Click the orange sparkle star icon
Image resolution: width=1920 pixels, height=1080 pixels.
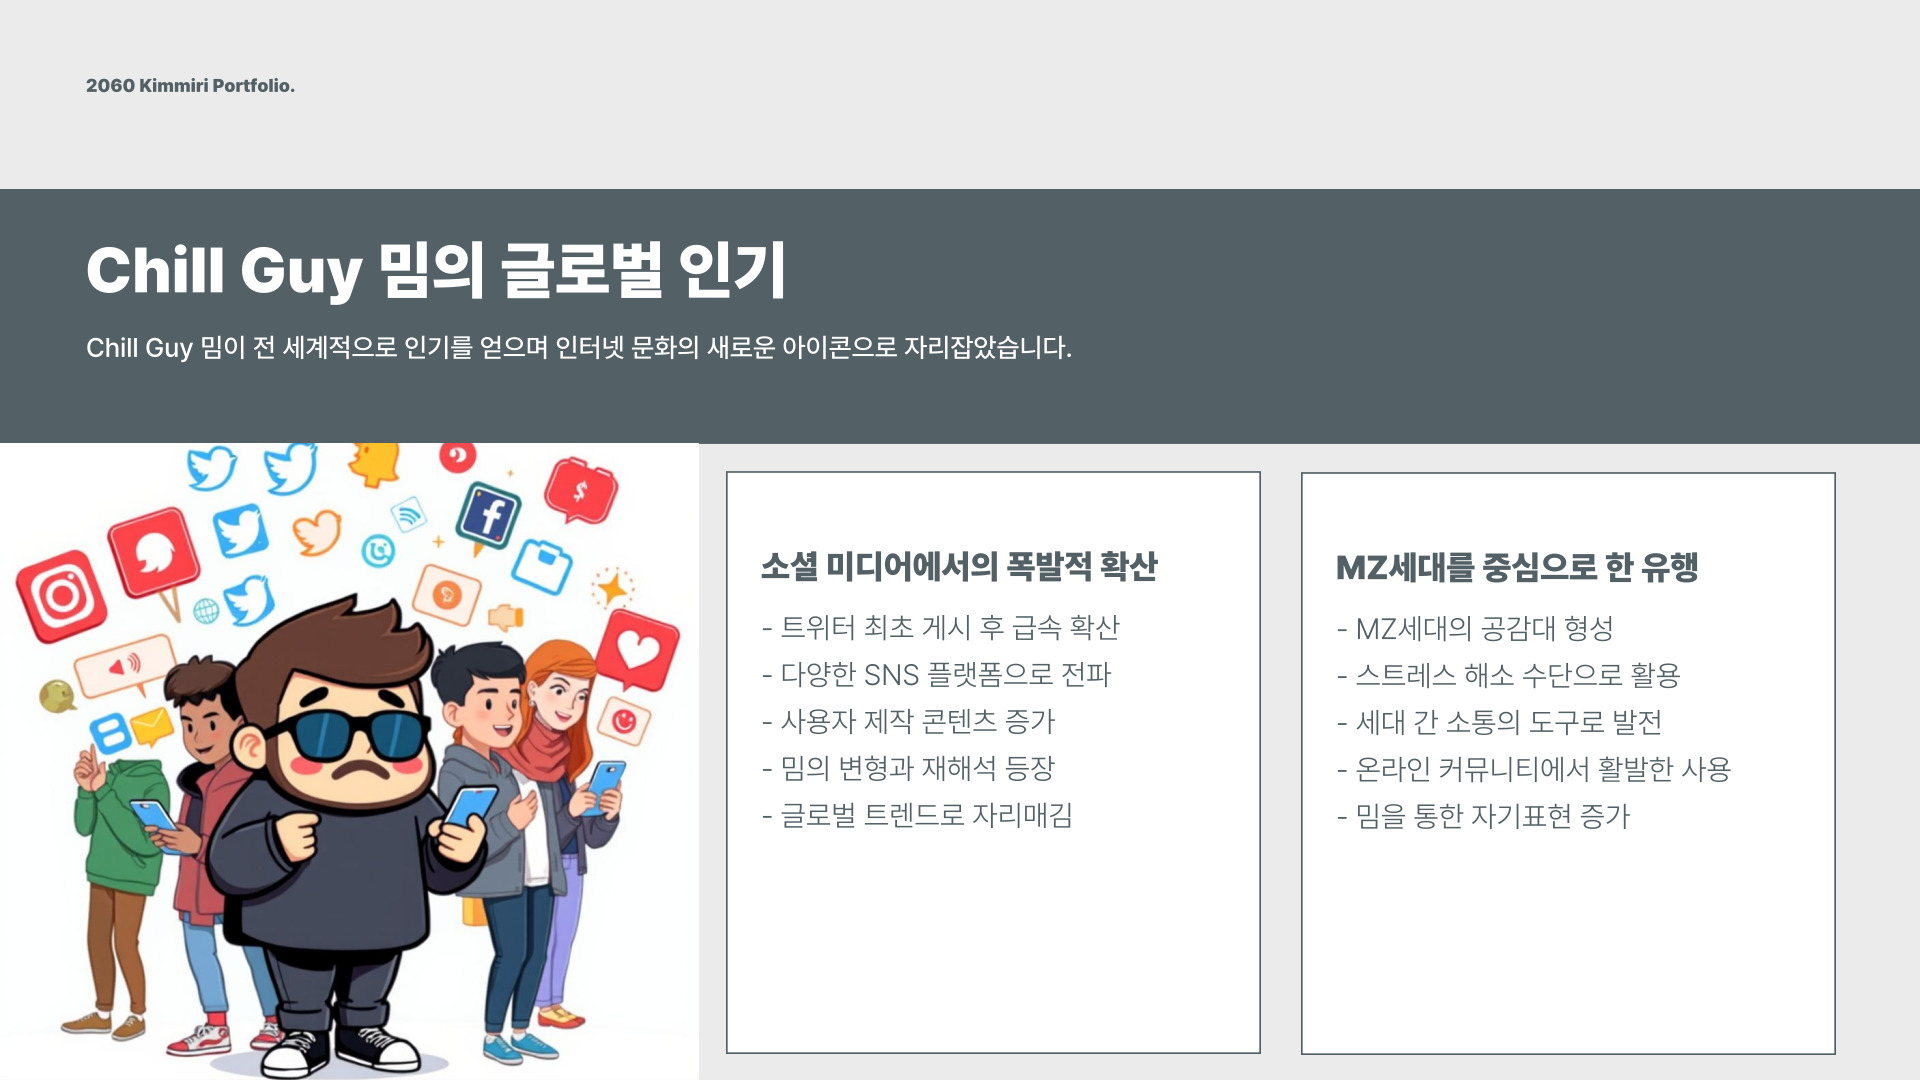[x=612, y=588]
